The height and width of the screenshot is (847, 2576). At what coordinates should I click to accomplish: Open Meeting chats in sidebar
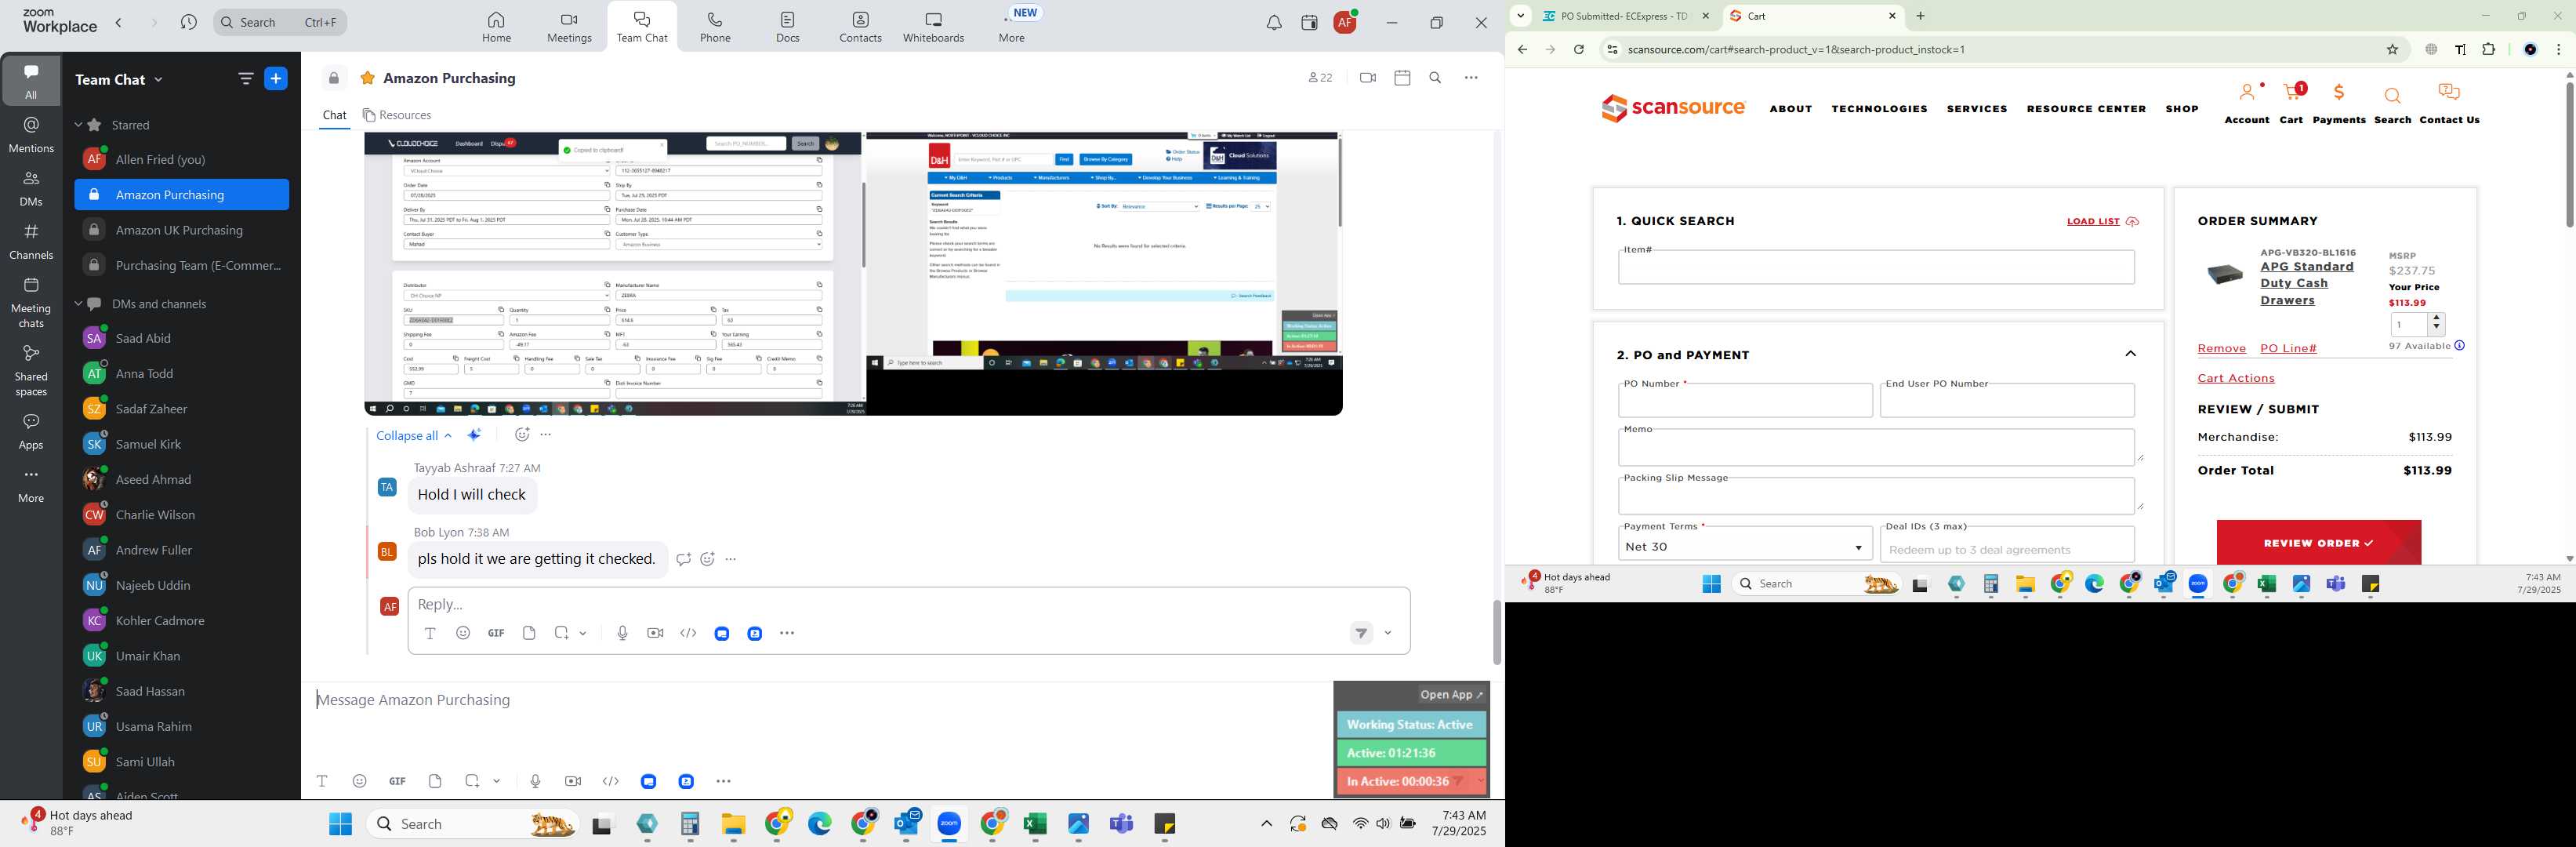click(31, 303)
